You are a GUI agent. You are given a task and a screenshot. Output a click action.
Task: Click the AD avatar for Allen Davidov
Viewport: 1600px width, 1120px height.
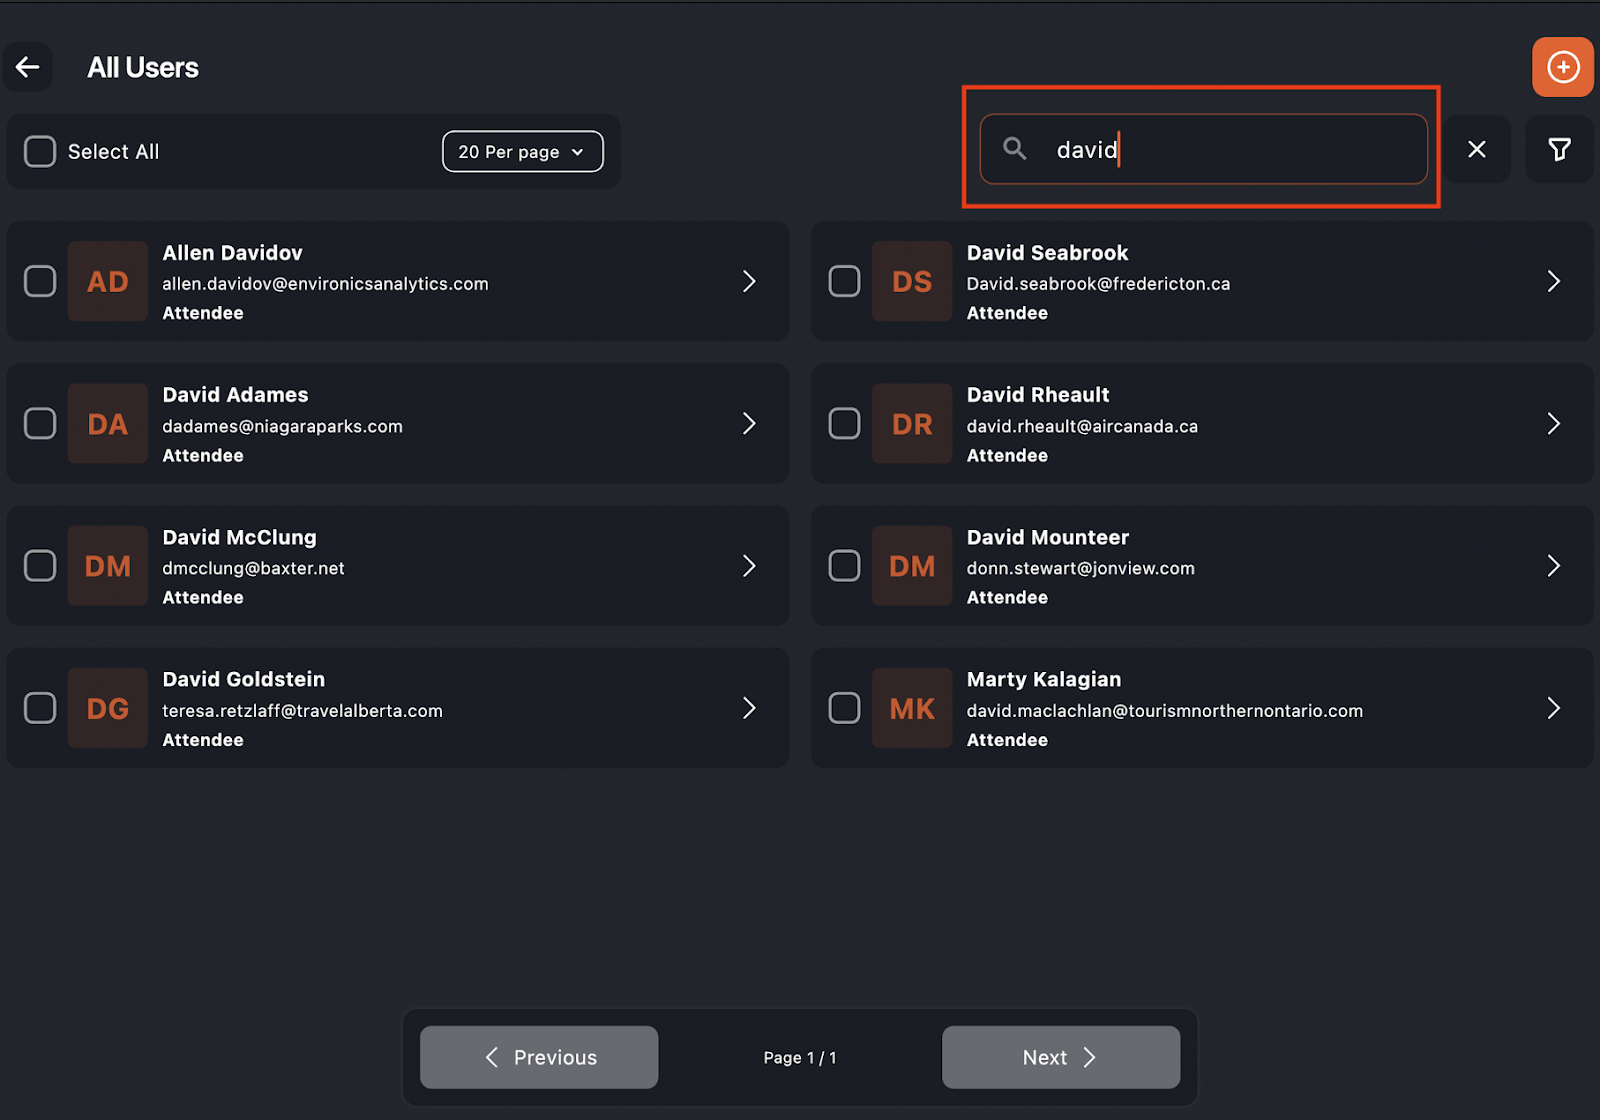point(108,281)
